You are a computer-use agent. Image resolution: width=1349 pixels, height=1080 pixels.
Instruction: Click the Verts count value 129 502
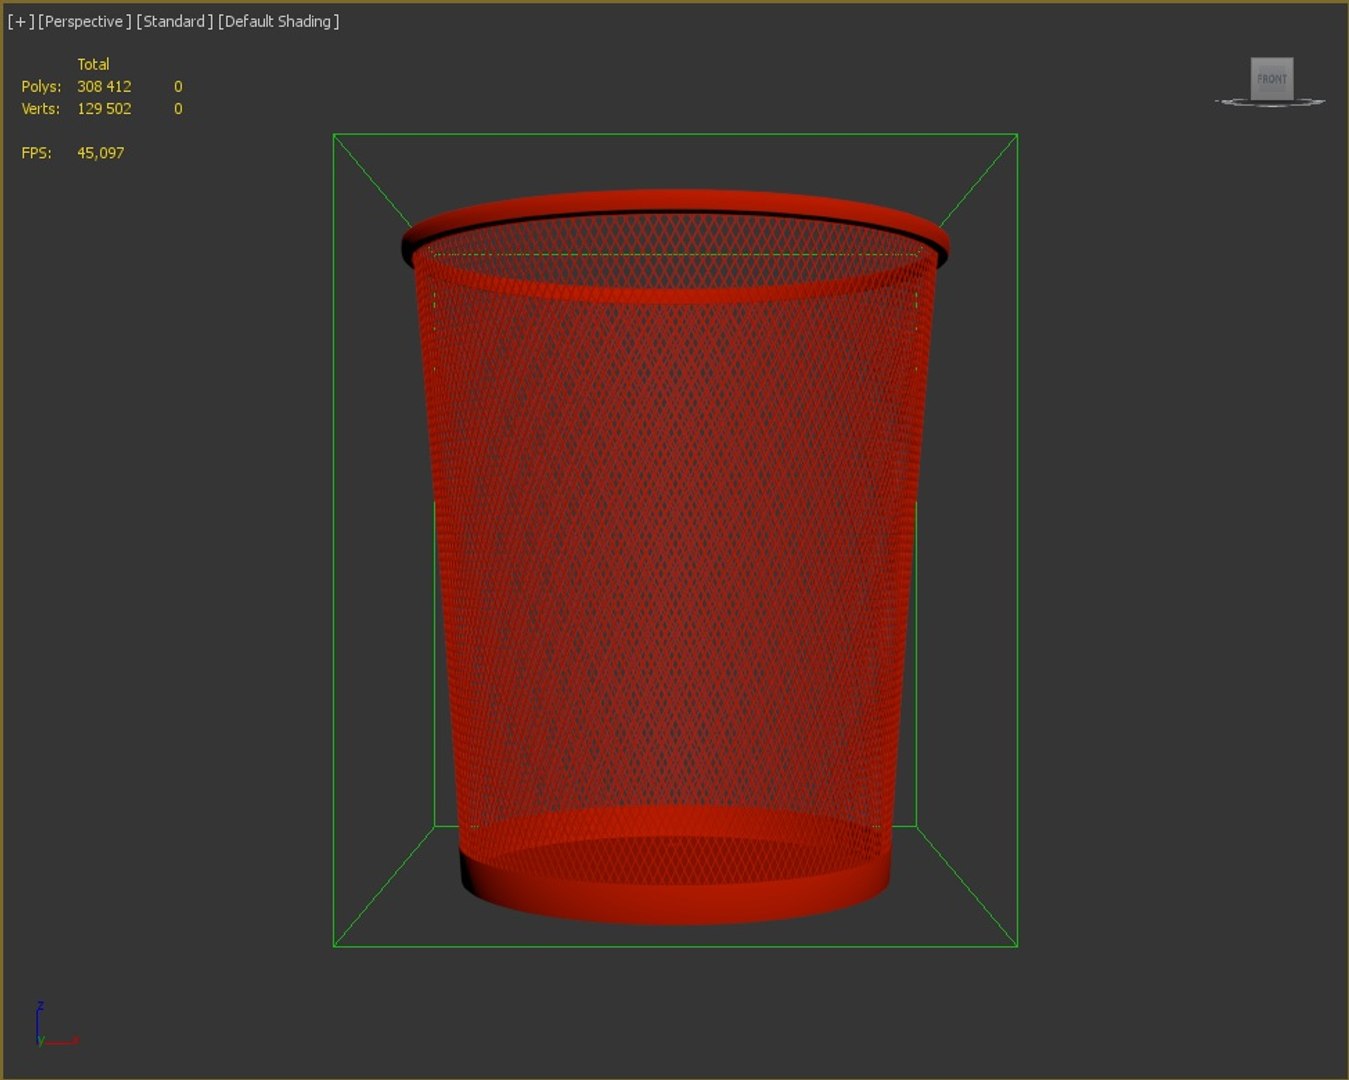coord(104,109)
